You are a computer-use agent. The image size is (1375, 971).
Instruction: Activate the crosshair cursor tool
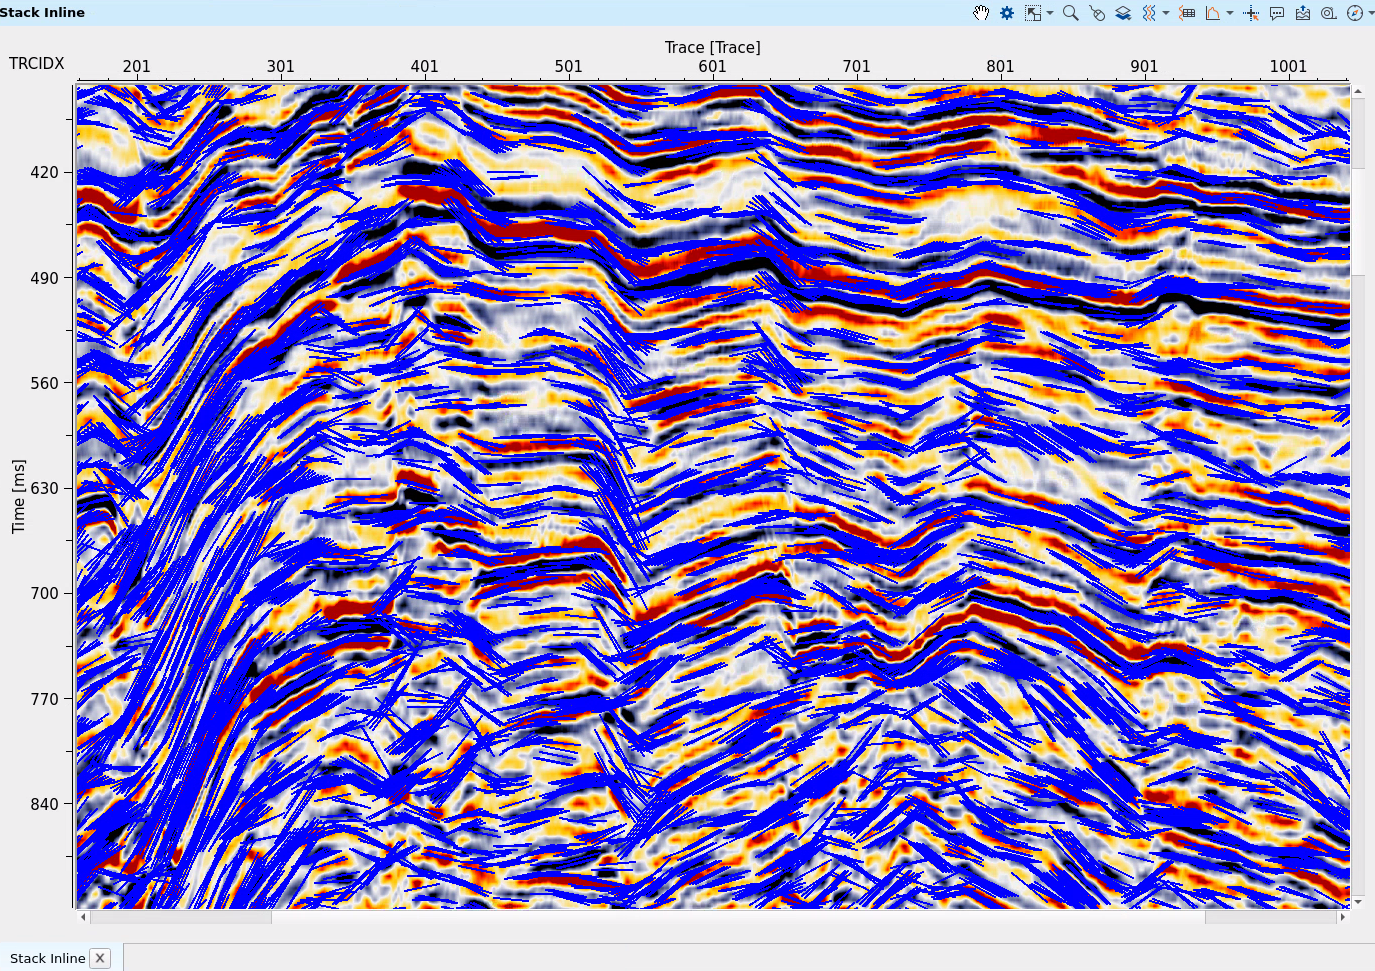click(x=1250, y=13)
